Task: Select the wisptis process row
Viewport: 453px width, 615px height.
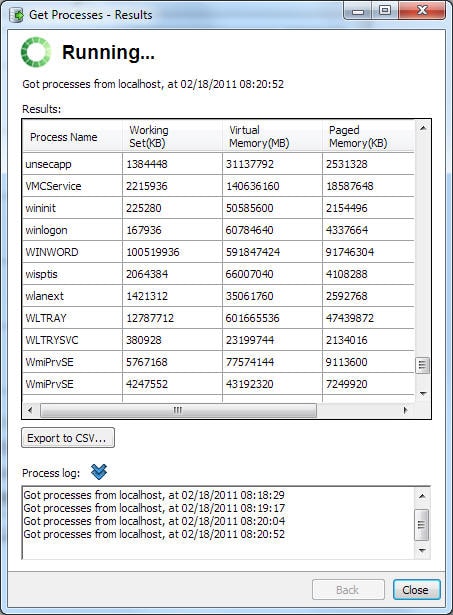Action: pyautogui.click(x=218, y=274)
